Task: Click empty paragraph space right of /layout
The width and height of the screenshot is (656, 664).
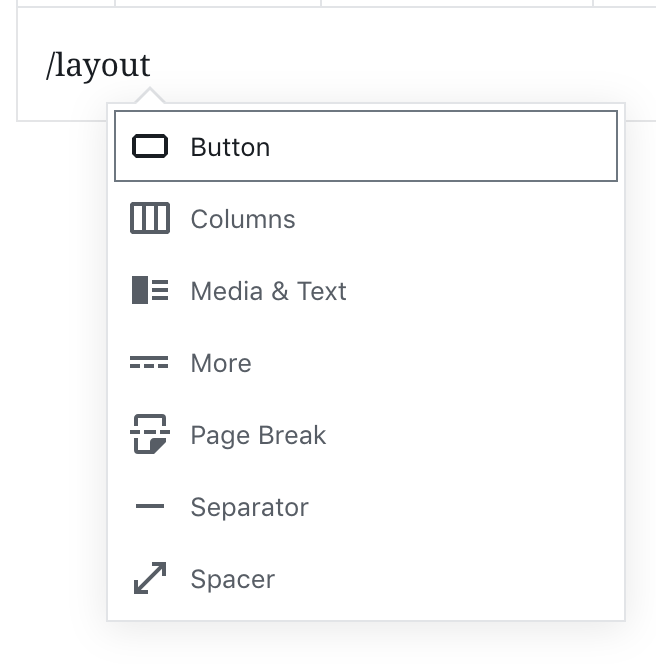Action: click(x=400, y=65)
